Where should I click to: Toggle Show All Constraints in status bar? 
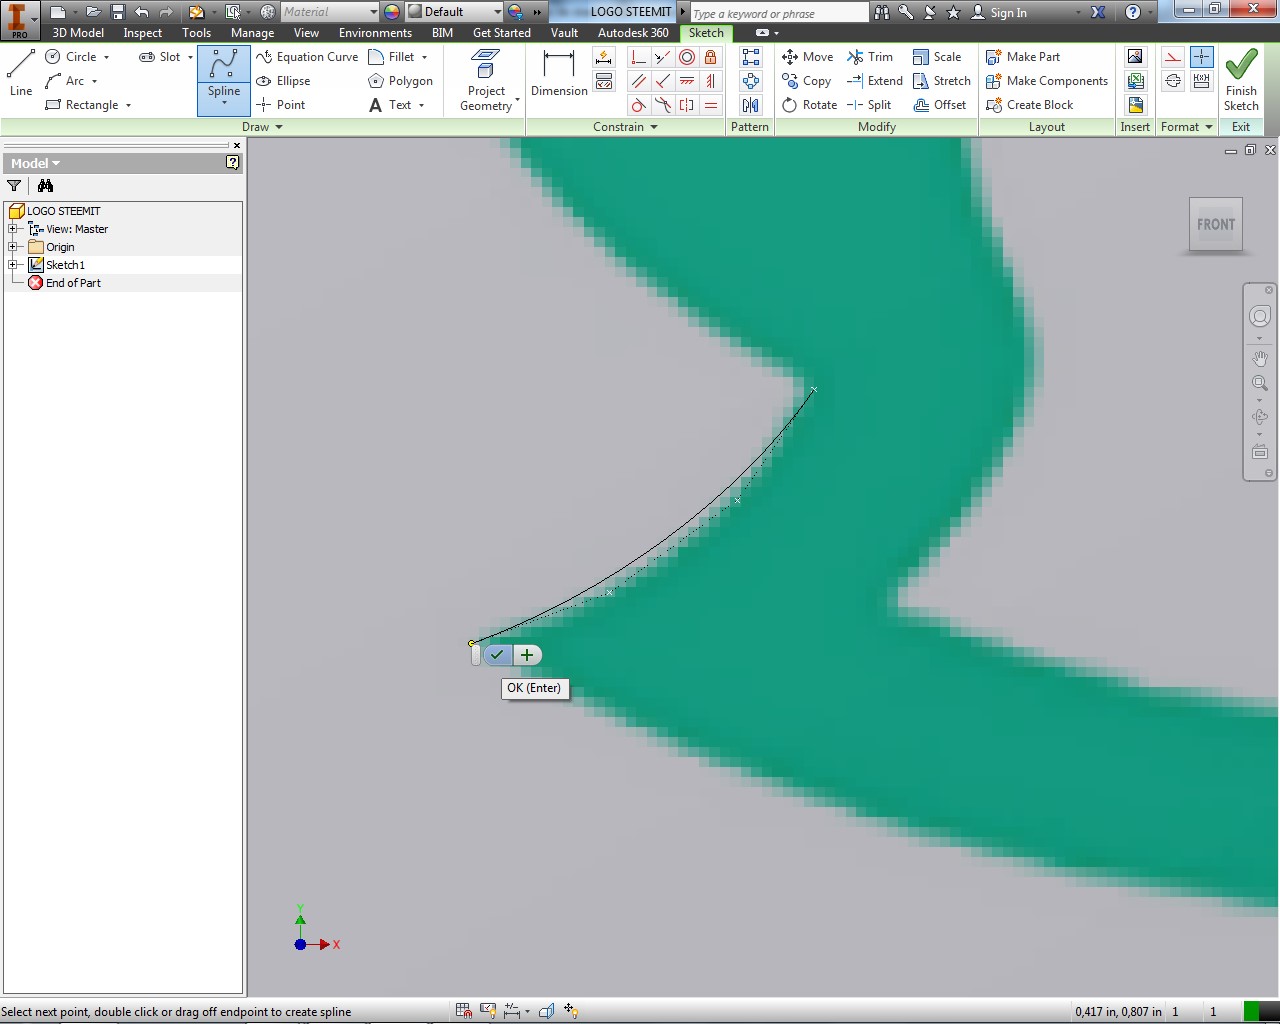[488, 1011]
